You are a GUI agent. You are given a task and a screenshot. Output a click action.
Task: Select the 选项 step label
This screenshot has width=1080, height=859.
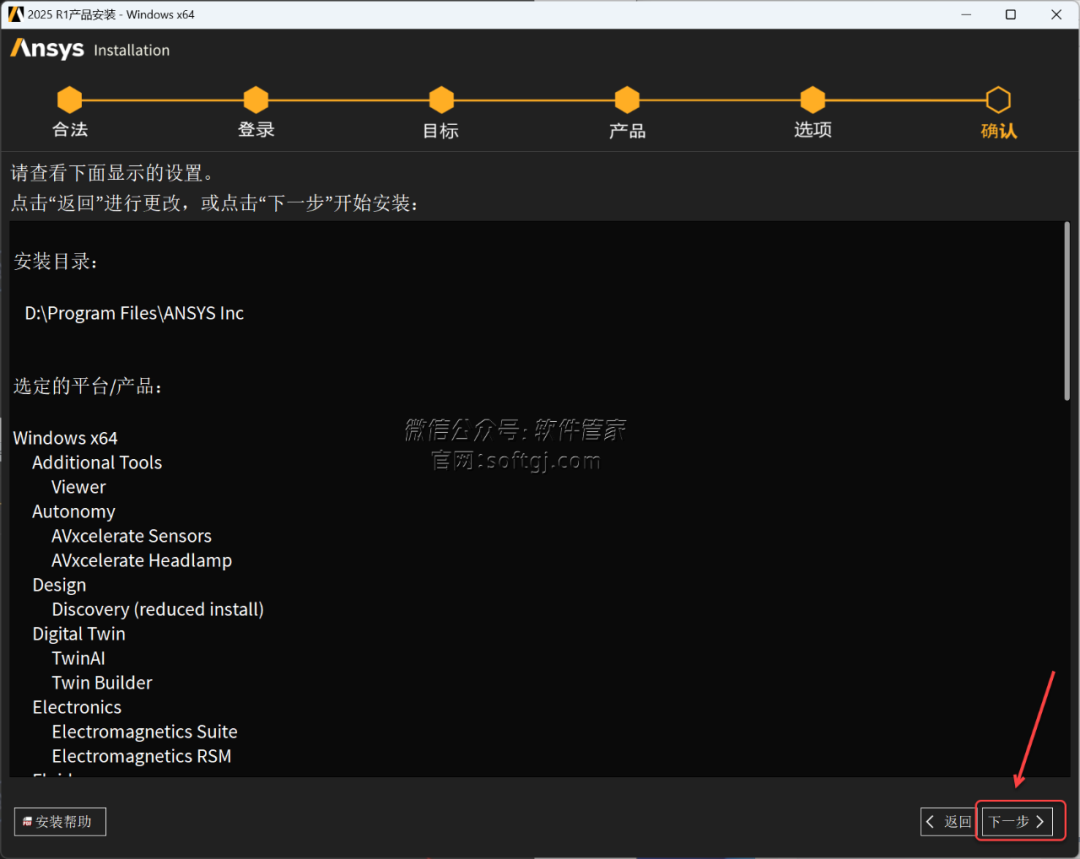(813, 130)
